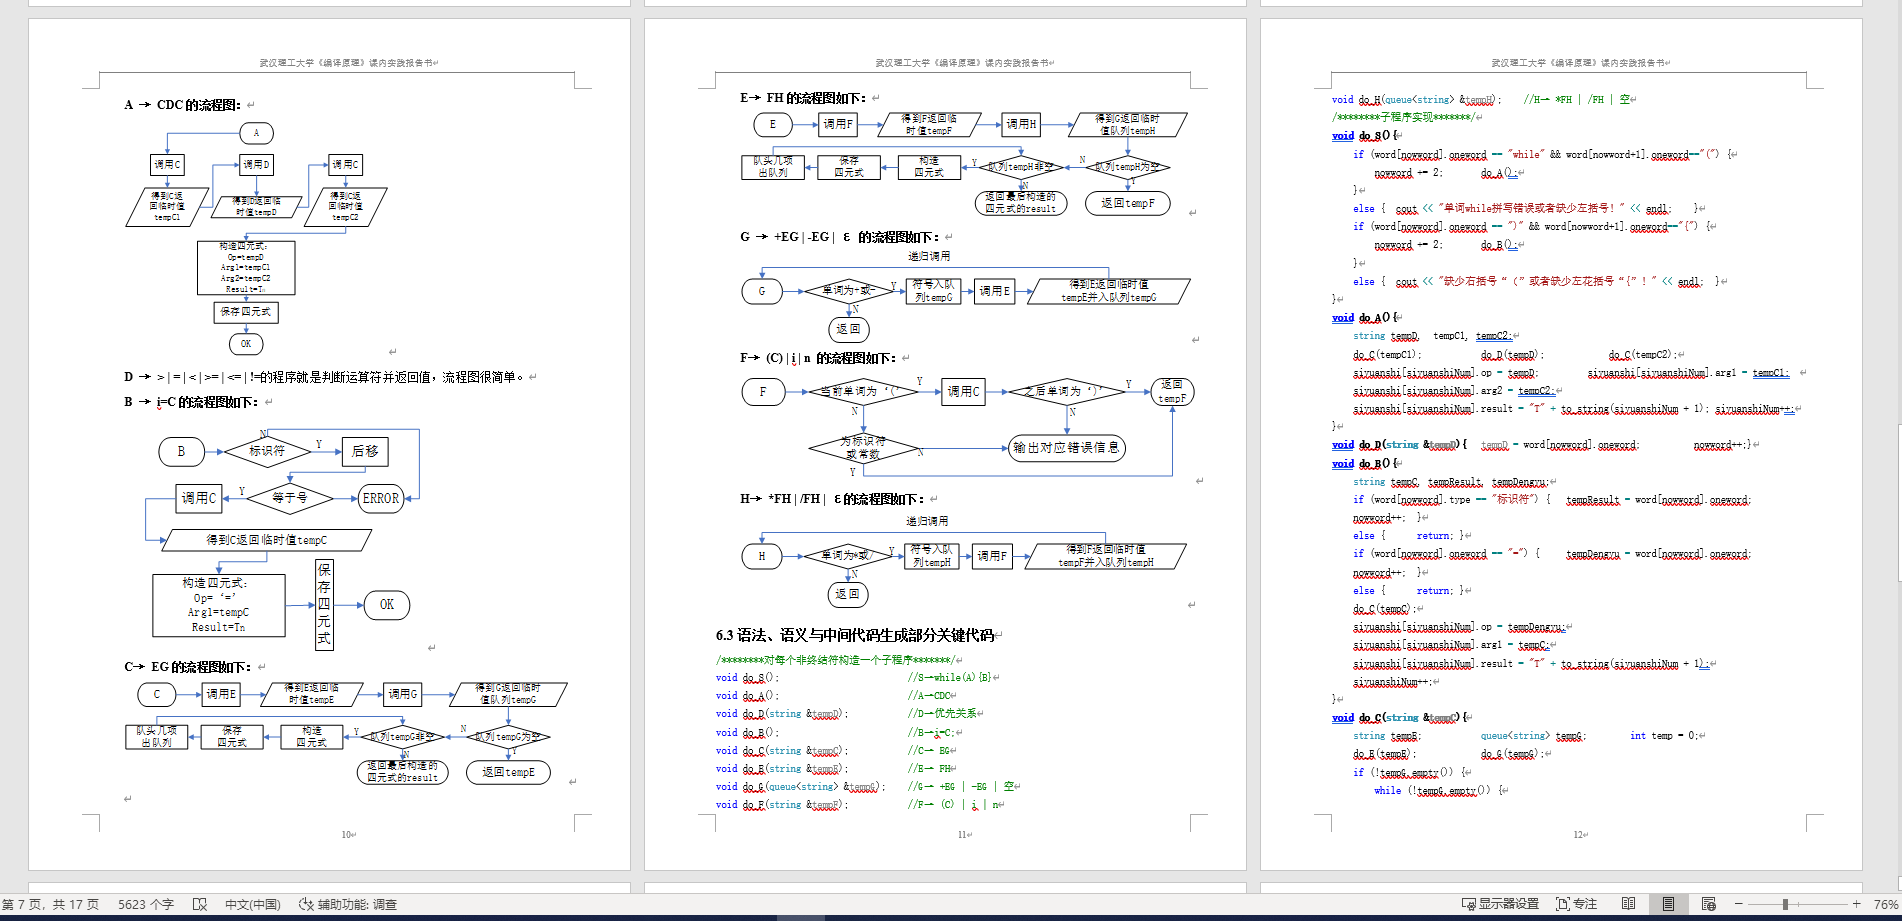1902x921 pixels.
Task: Click language indicator 中文(中国)
Action: pos(252,904)
